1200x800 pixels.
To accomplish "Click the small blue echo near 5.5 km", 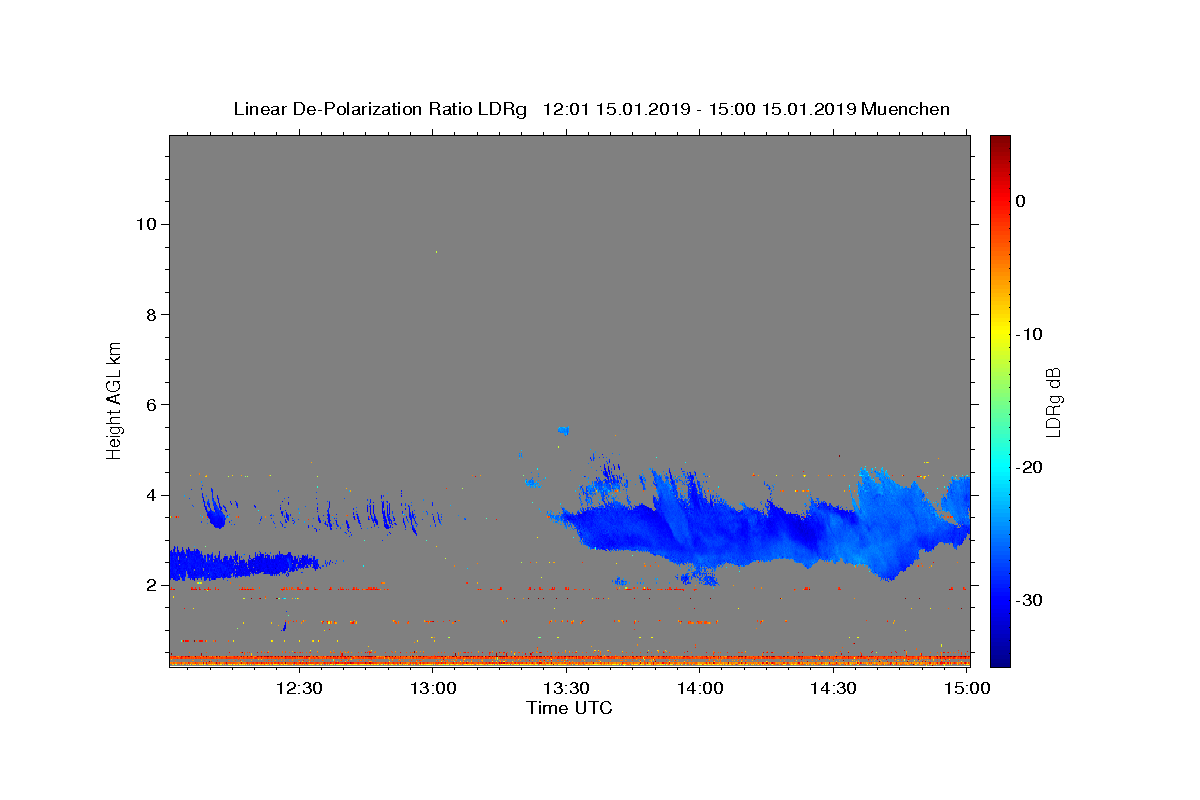I will coord(564,430).
